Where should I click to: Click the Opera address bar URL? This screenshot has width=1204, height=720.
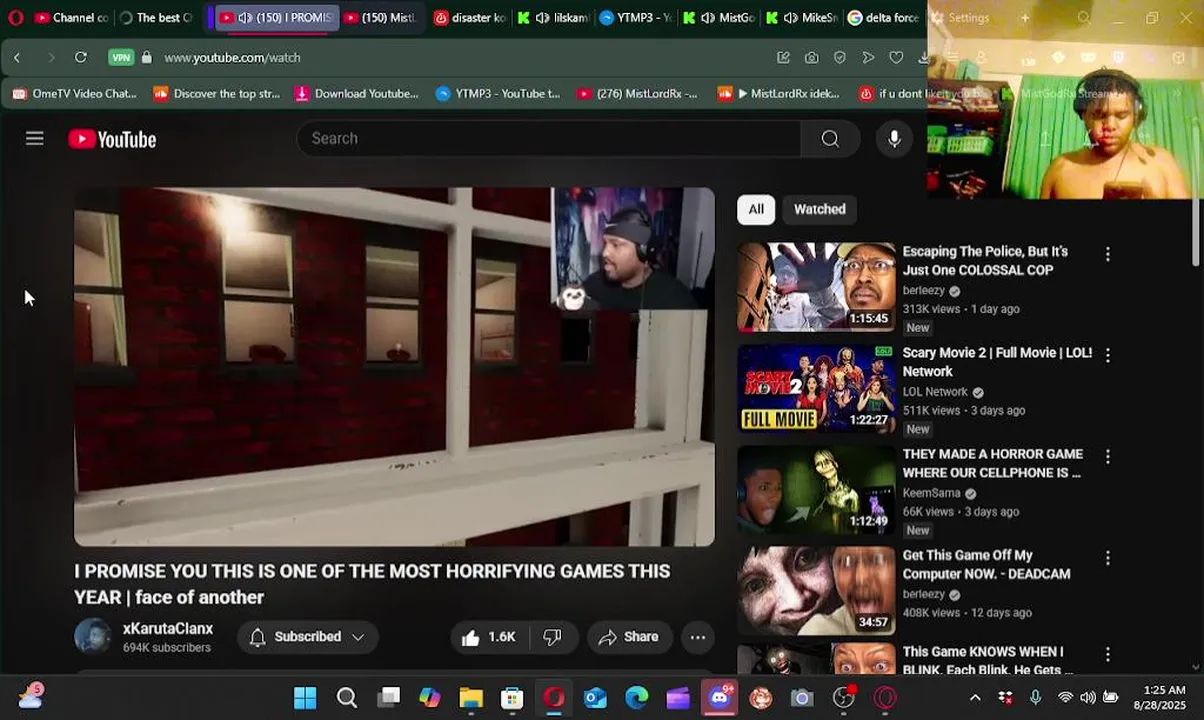coord(232,58)
